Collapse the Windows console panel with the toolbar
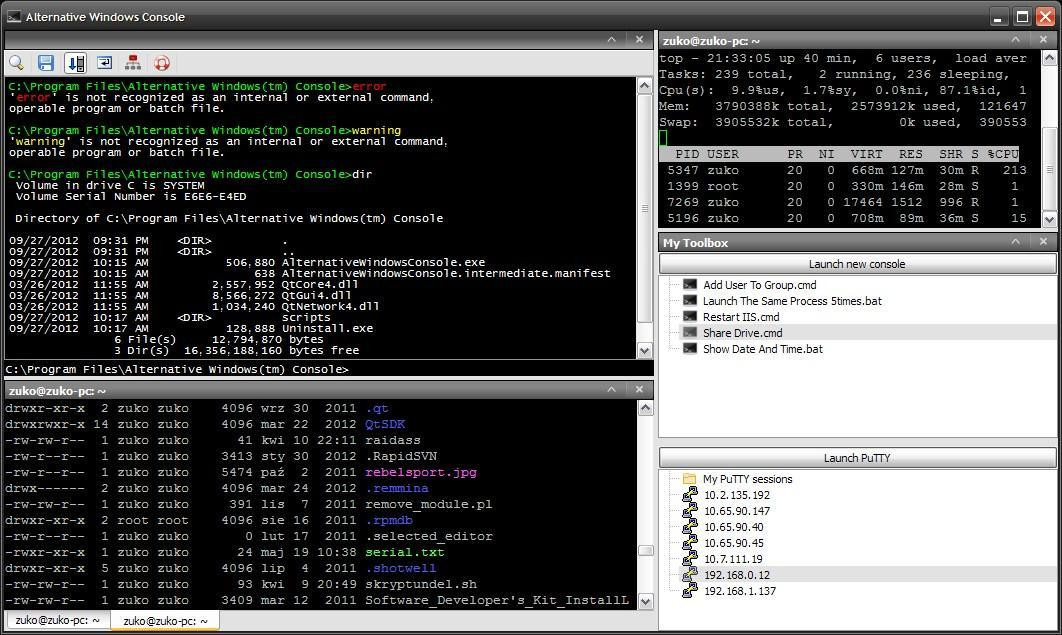 click(612, 40)
